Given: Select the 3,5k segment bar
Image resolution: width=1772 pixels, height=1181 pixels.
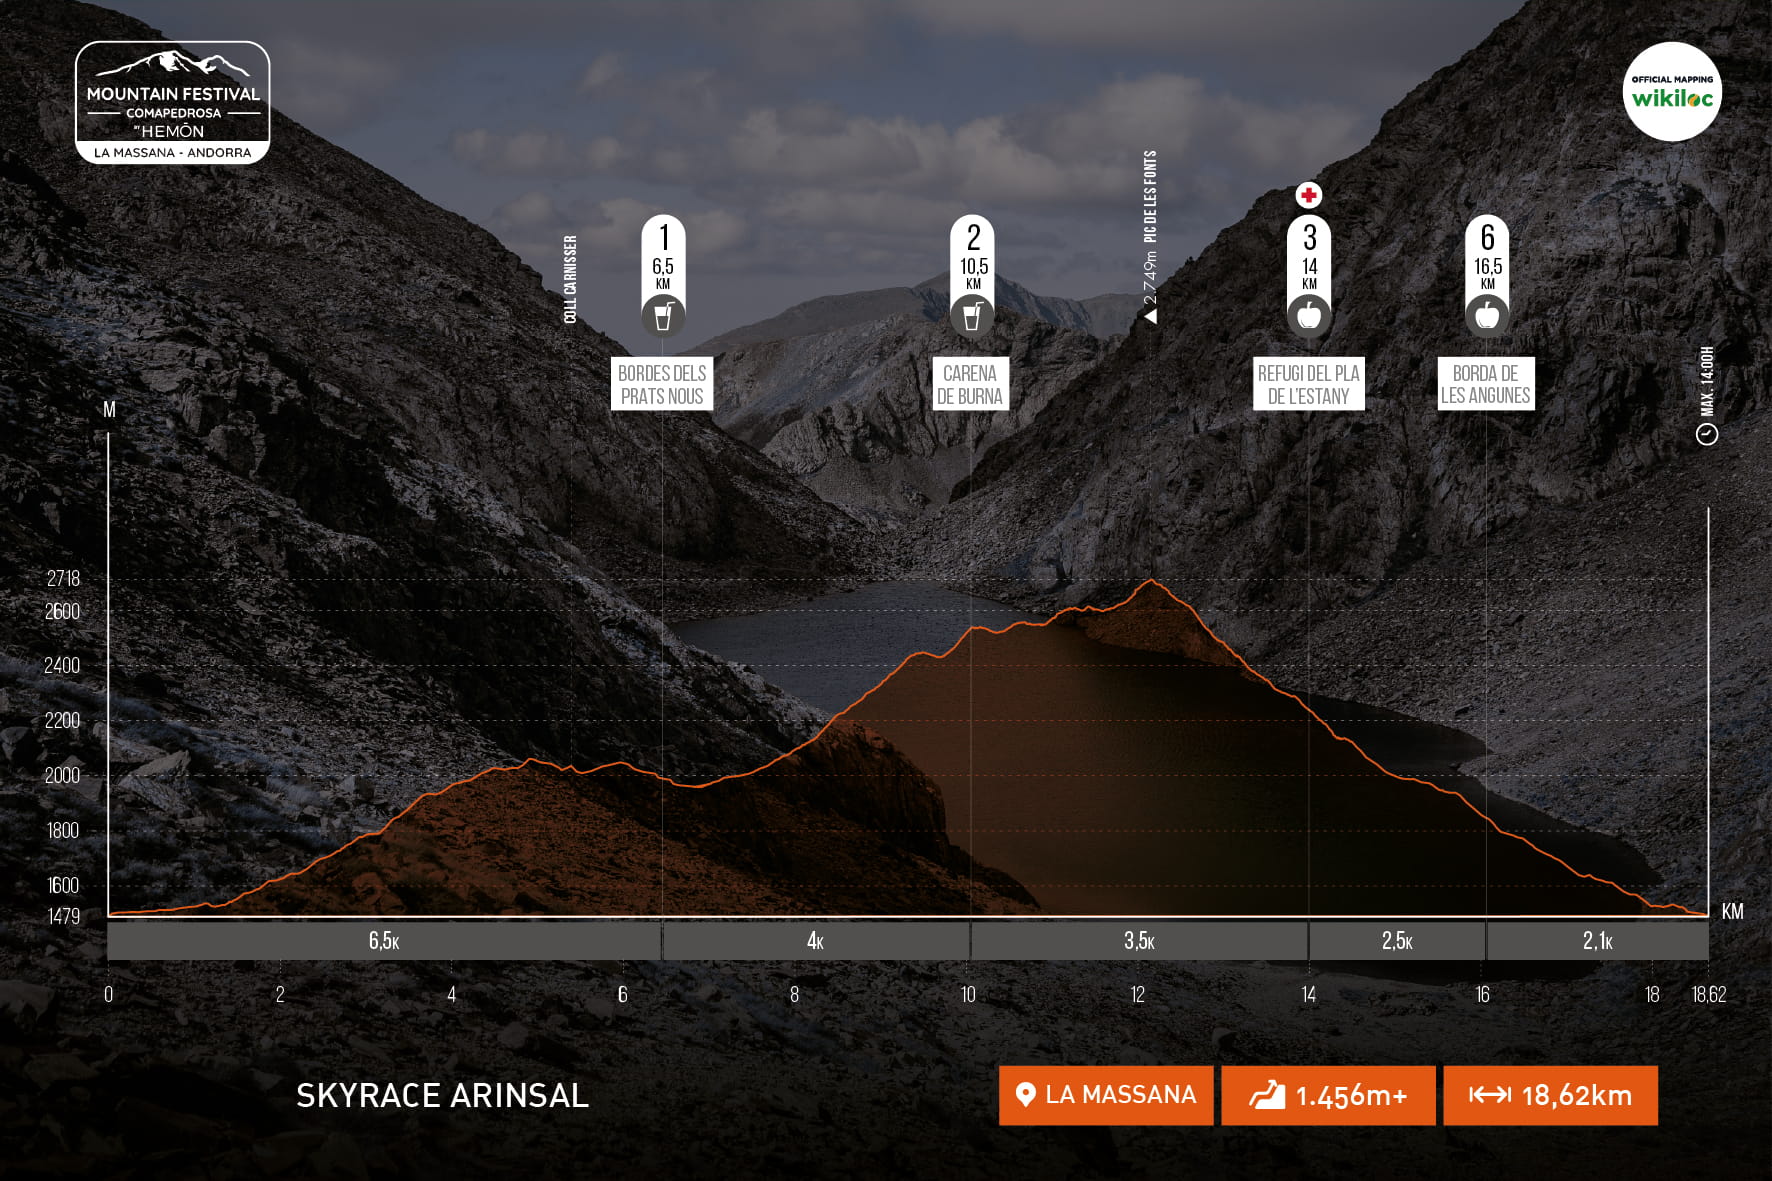Looking at the screenshot, I should click(1139, 941).
